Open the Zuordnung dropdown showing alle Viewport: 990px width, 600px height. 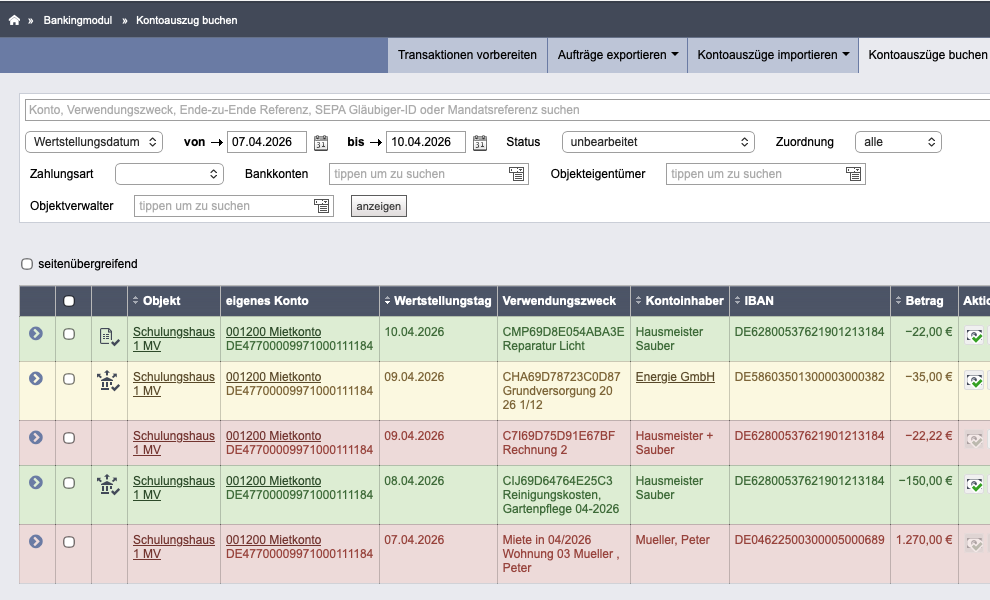point(898,142)
